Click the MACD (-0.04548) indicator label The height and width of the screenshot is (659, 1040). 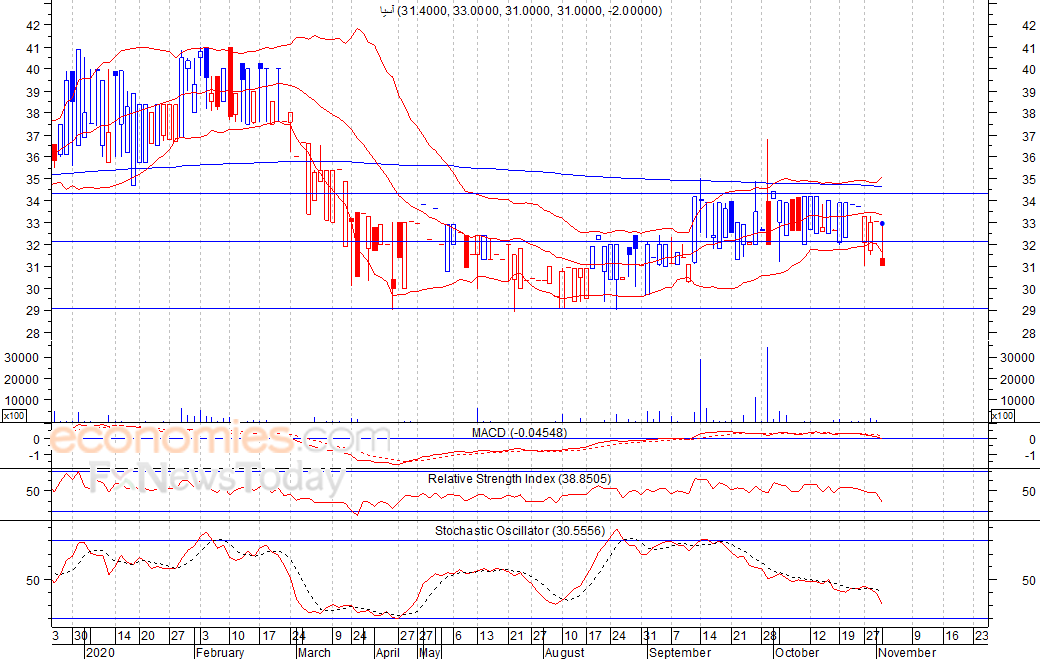(x=519, y=433)
